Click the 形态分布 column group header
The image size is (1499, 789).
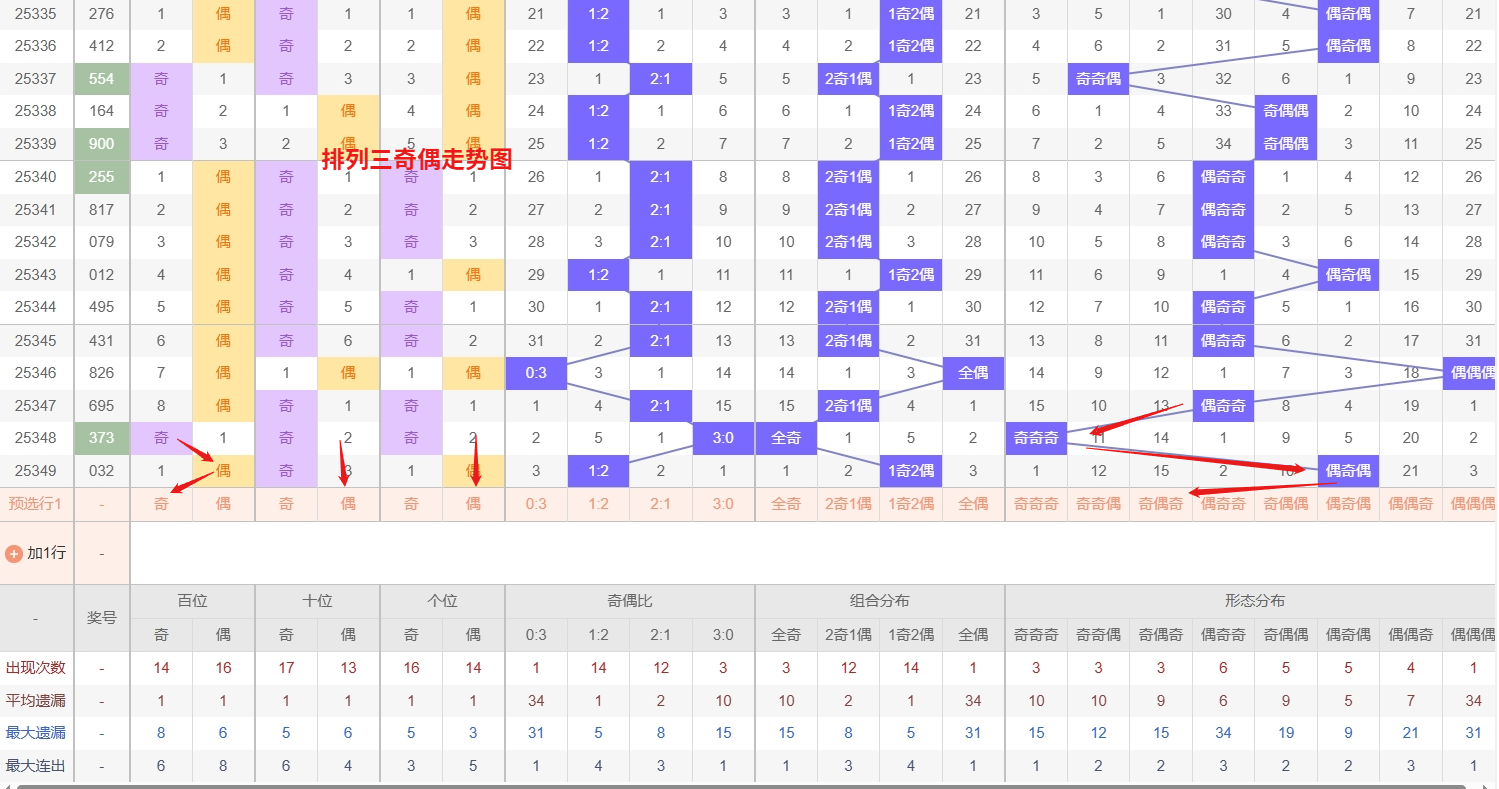pos(1254,601)
